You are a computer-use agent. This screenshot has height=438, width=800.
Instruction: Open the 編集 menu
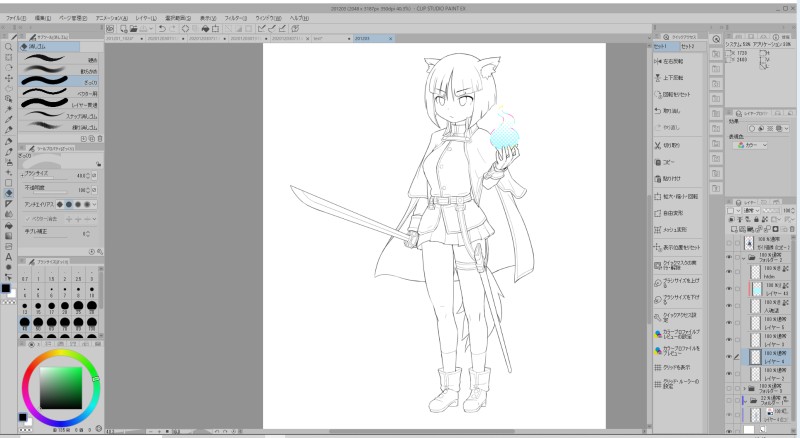pyautogui.click(x=43, y=18)
